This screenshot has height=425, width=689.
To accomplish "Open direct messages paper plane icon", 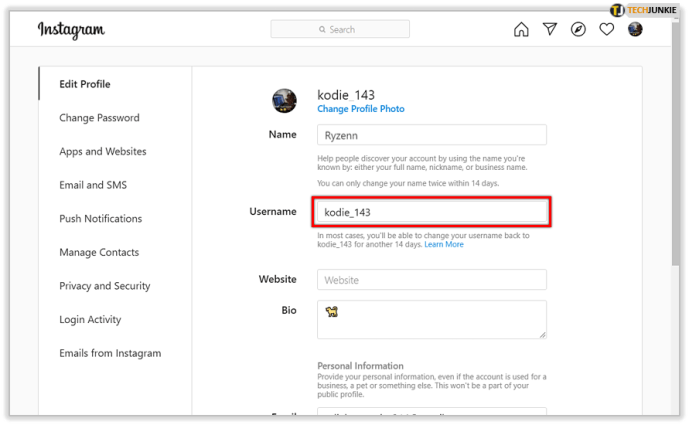I will point(550,29).
